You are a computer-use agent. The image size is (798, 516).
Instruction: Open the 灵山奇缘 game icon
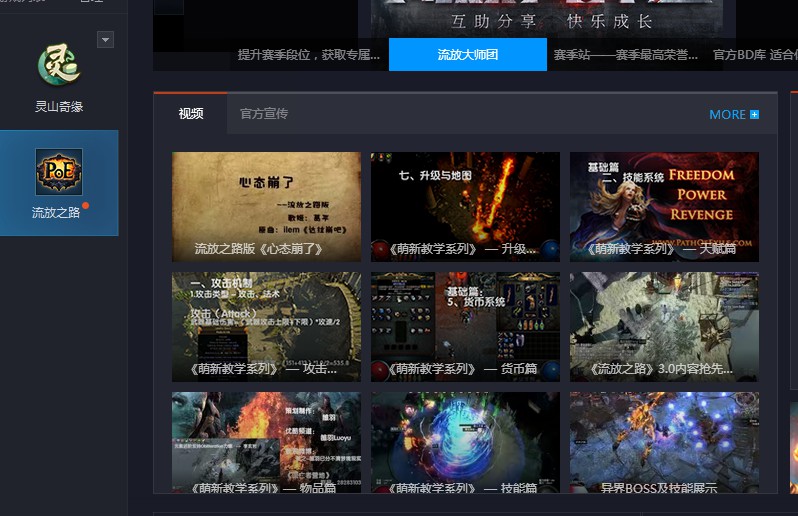(59, 65)
